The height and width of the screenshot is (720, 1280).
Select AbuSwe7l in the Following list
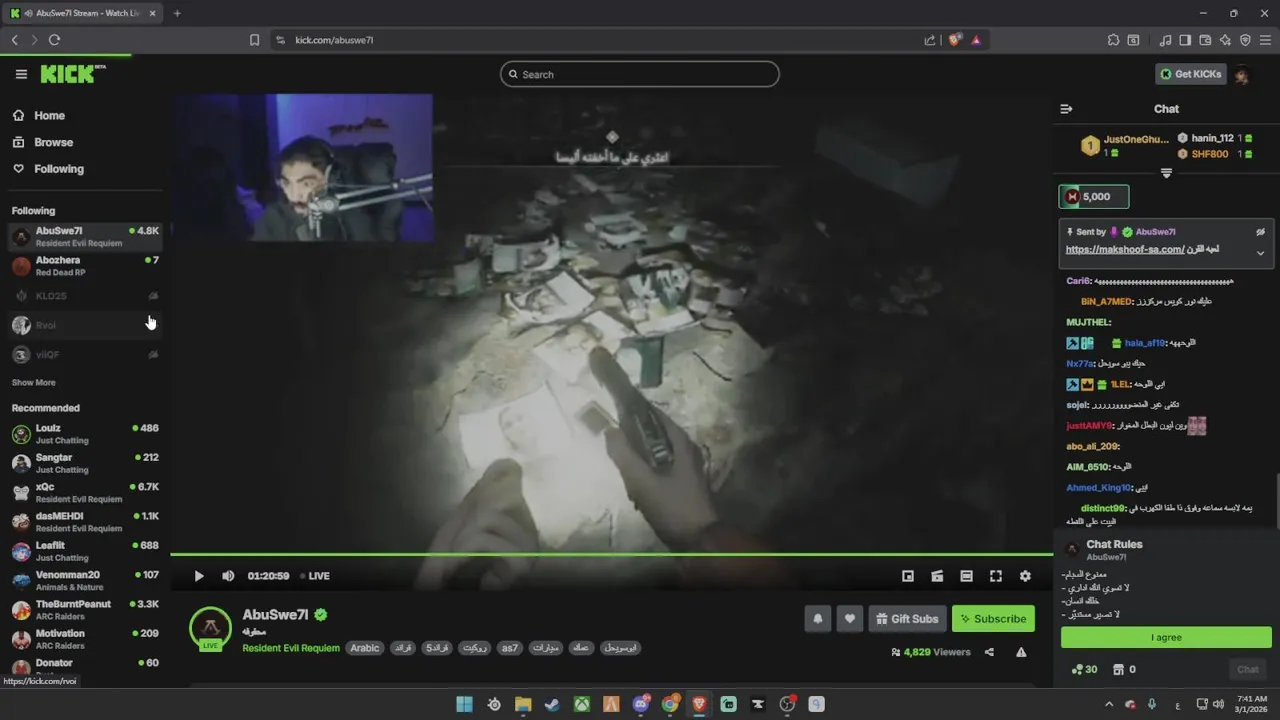pos(85,236)
